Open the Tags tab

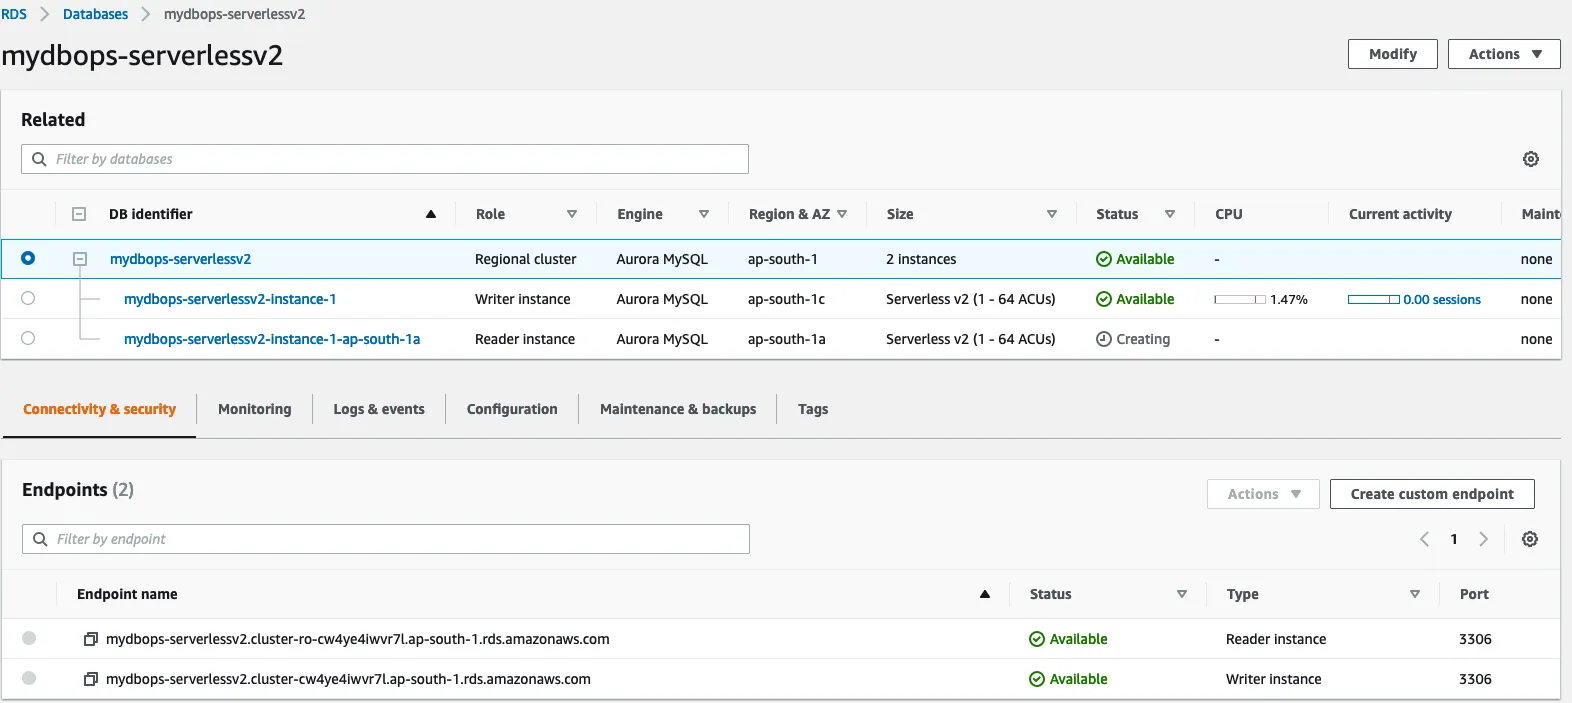coord(813,409)
